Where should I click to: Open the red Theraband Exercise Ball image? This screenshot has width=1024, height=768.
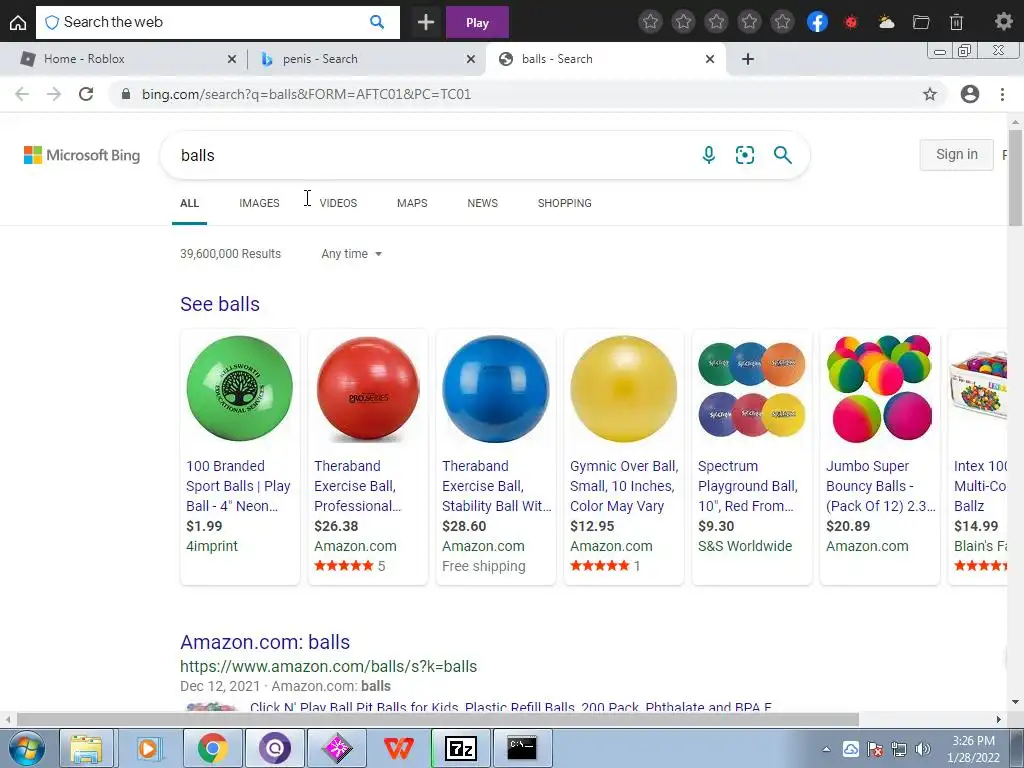tap(368, 389)
